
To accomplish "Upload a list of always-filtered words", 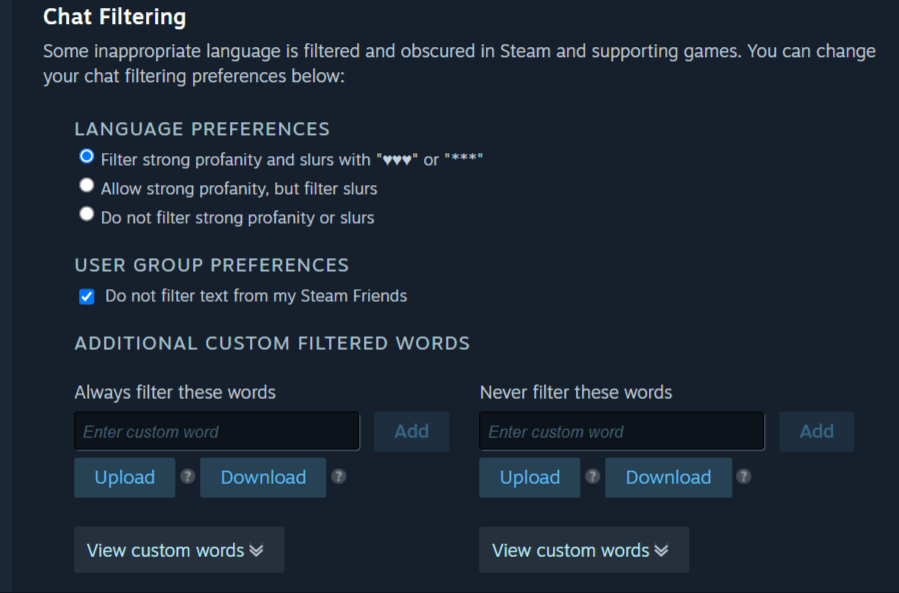I will (x=124, y=477).
